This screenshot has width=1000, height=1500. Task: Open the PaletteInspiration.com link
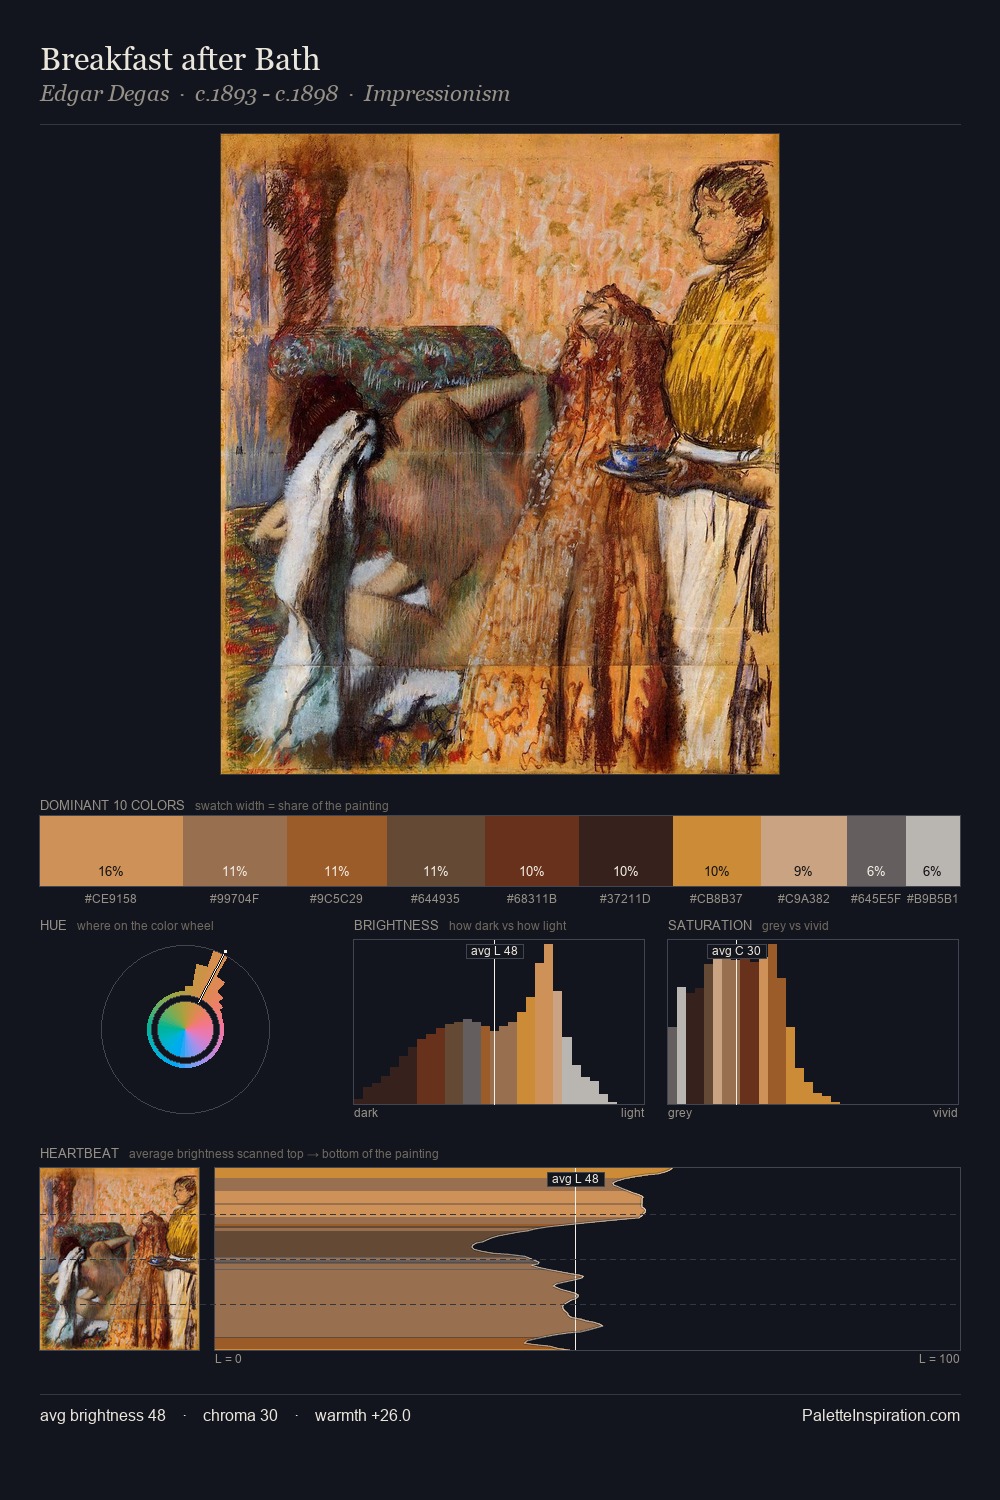(881, 1415)
